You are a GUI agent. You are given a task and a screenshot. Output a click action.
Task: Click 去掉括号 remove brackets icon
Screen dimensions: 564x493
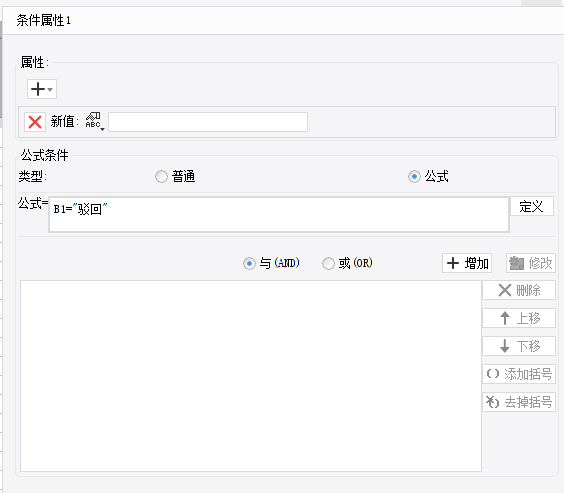point(492,402)
